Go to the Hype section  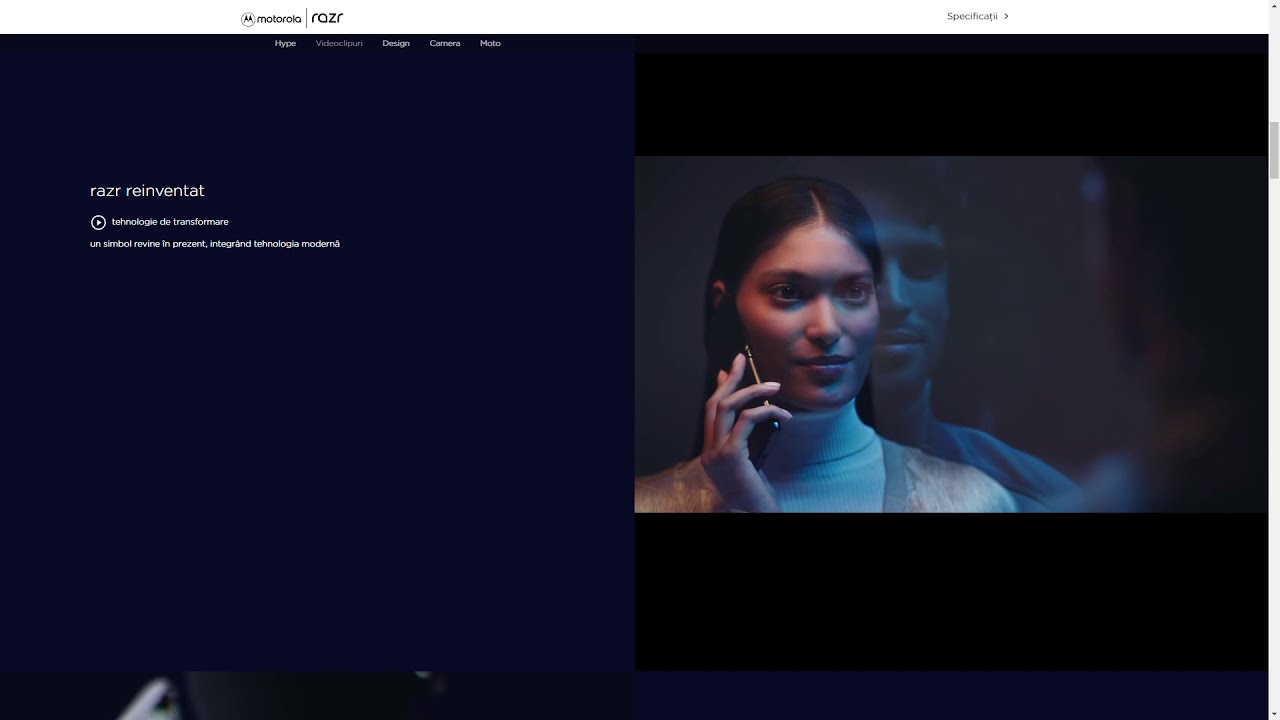pyautogui.click(x=285, y=43)
